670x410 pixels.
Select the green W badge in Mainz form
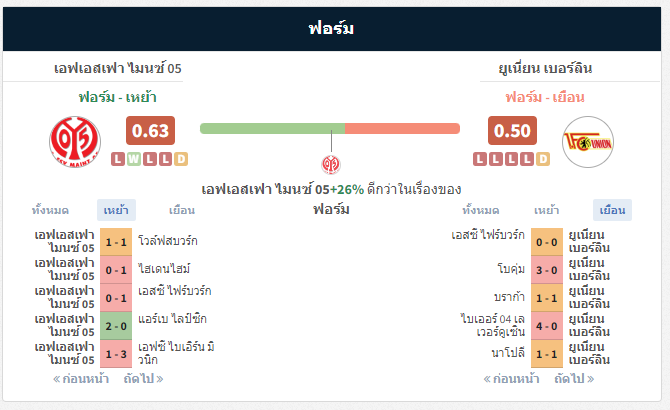[134, 159]
